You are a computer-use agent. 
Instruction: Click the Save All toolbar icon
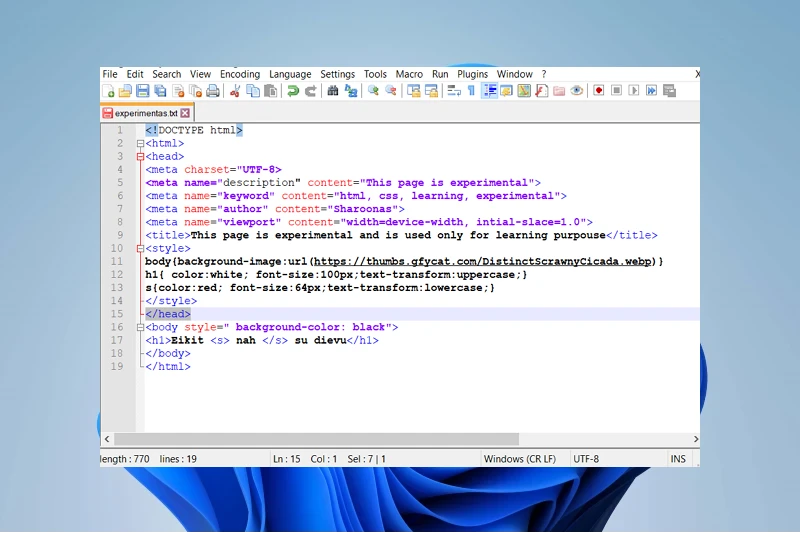[x=160, y=91]
